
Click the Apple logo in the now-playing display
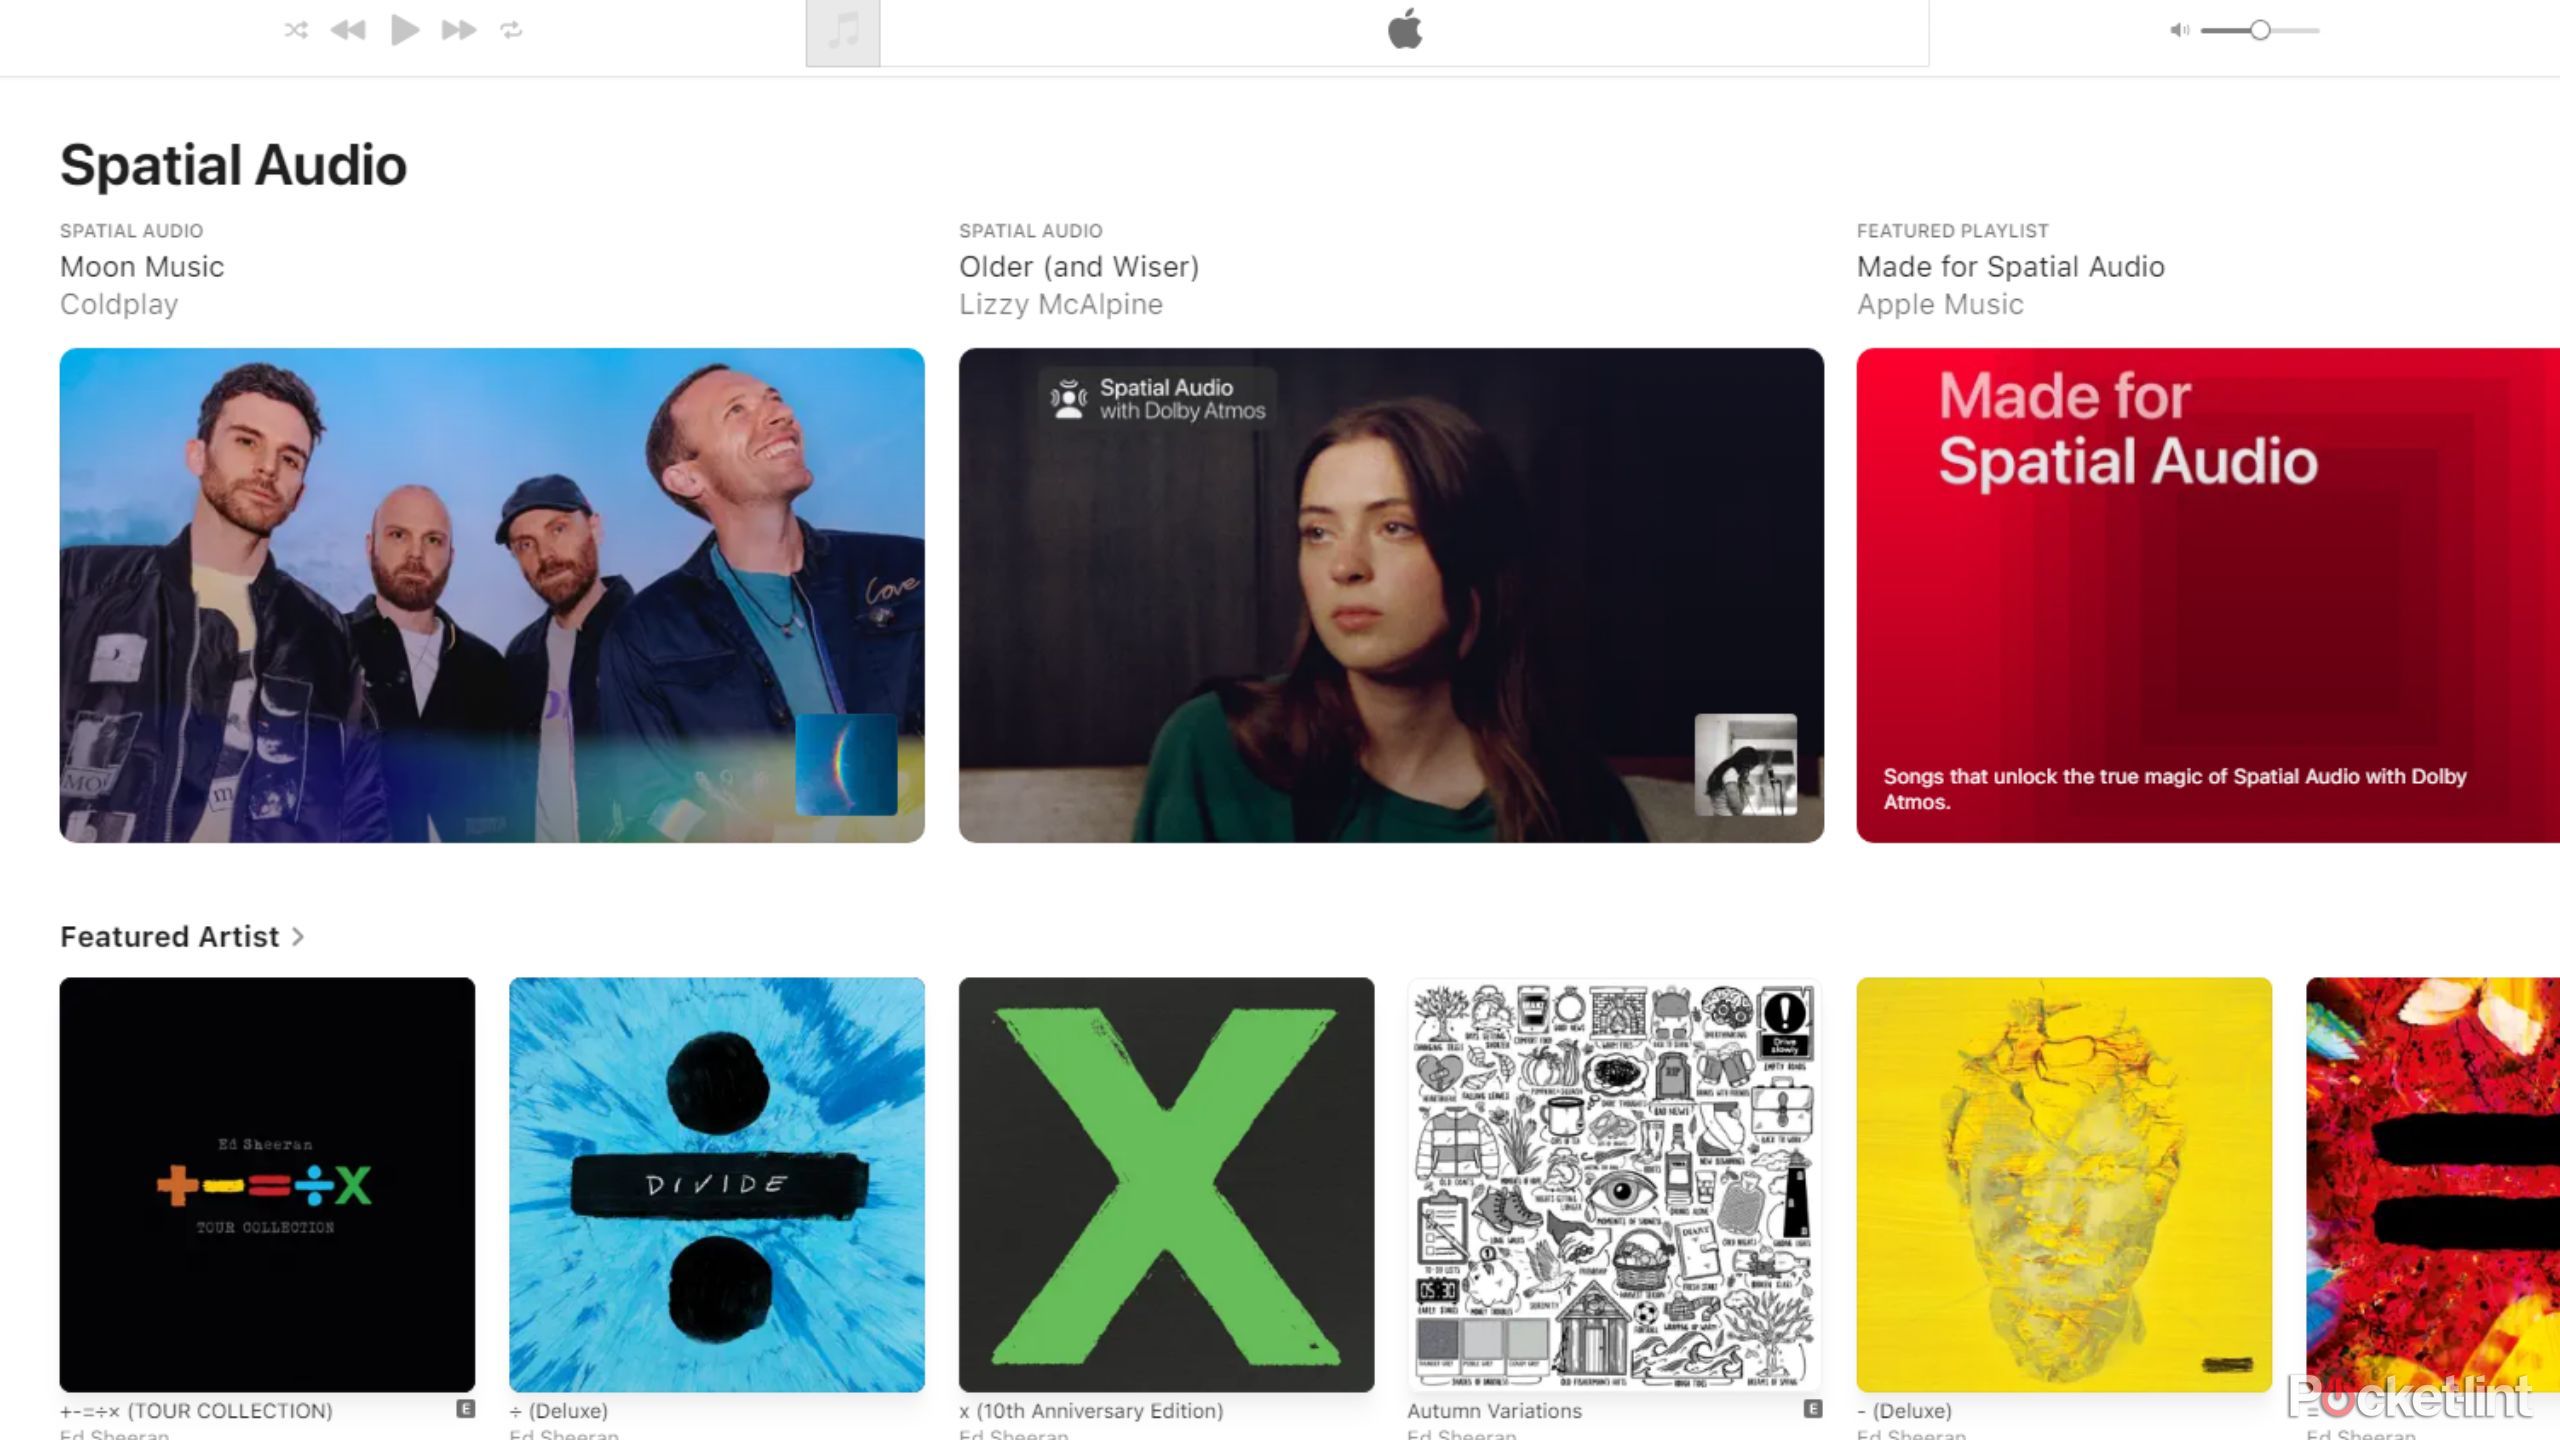click(x=1405, y=28)
